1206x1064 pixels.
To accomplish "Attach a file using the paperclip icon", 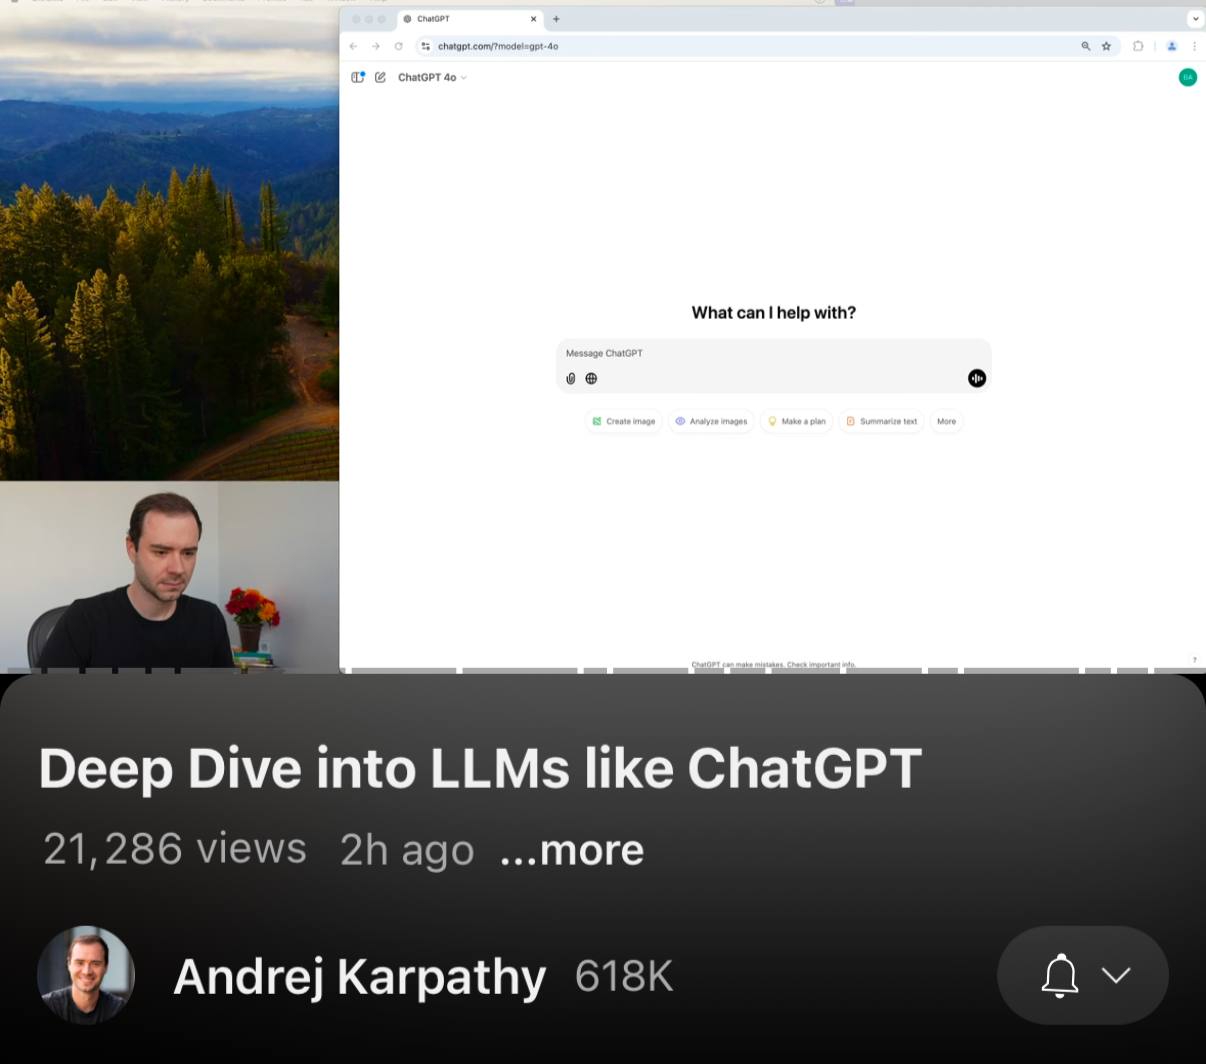I will pos(571,378).
